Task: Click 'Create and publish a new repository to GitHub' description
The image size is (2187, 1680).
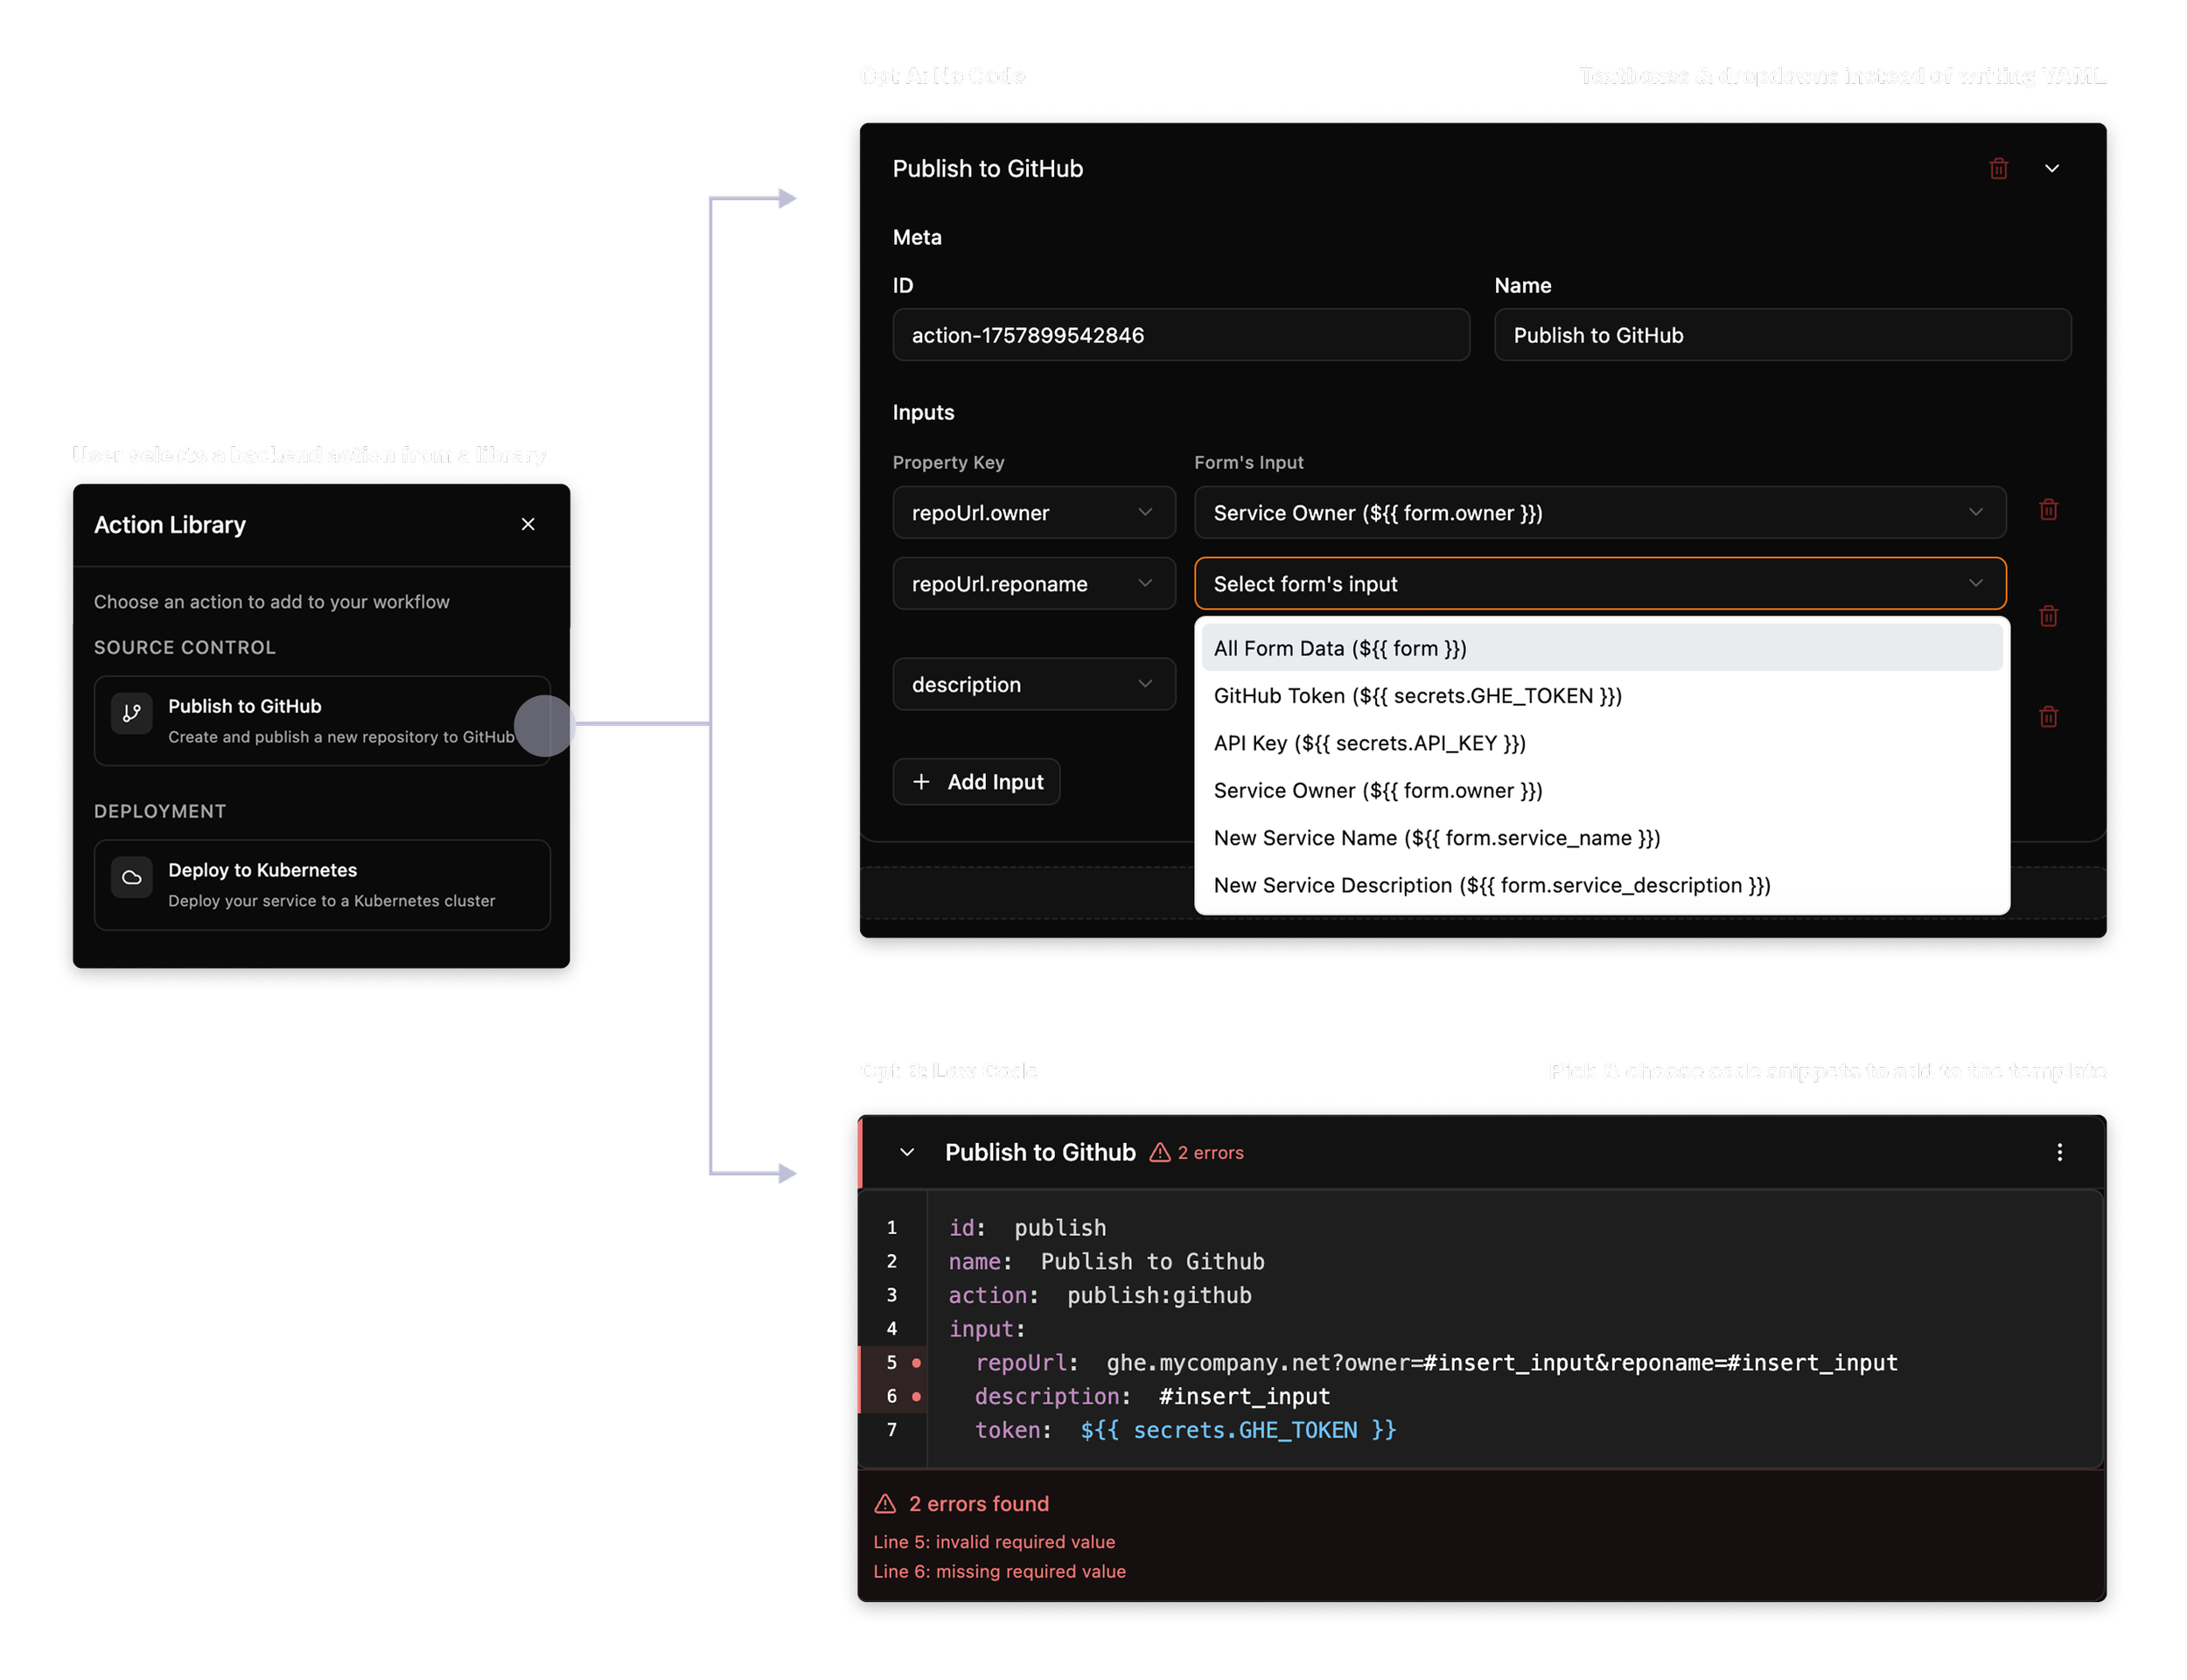Action: tap(341, 737)
